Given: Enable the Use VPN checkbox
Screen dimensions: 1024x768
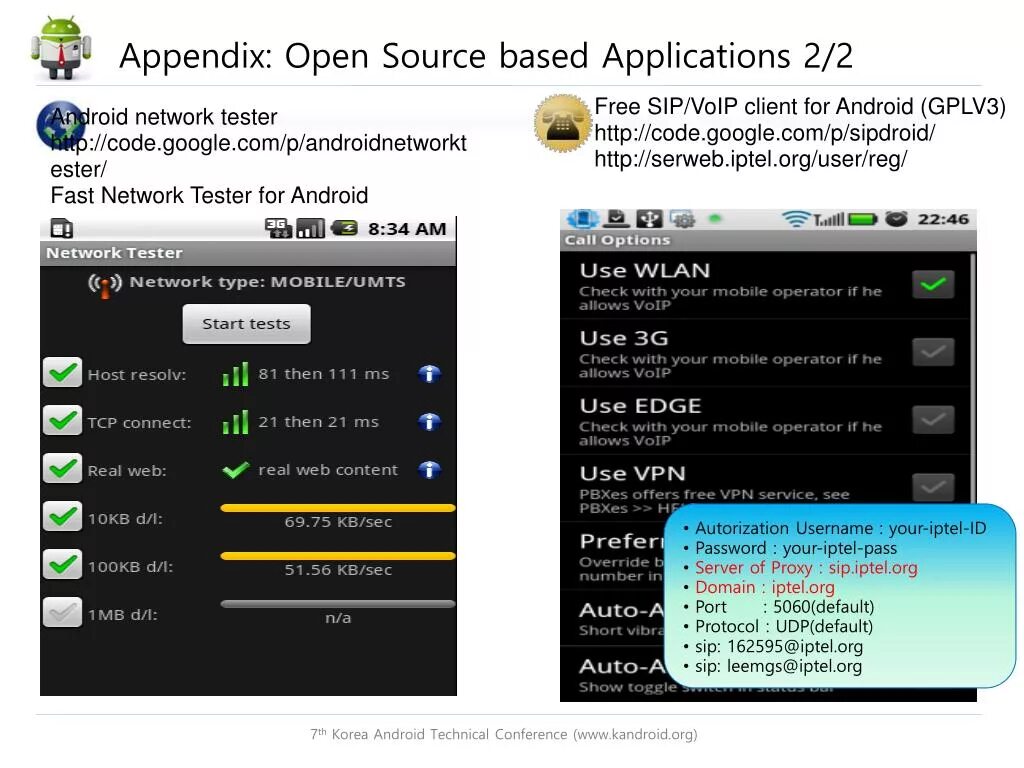Looking at the screenshot, I should point(933,487).
